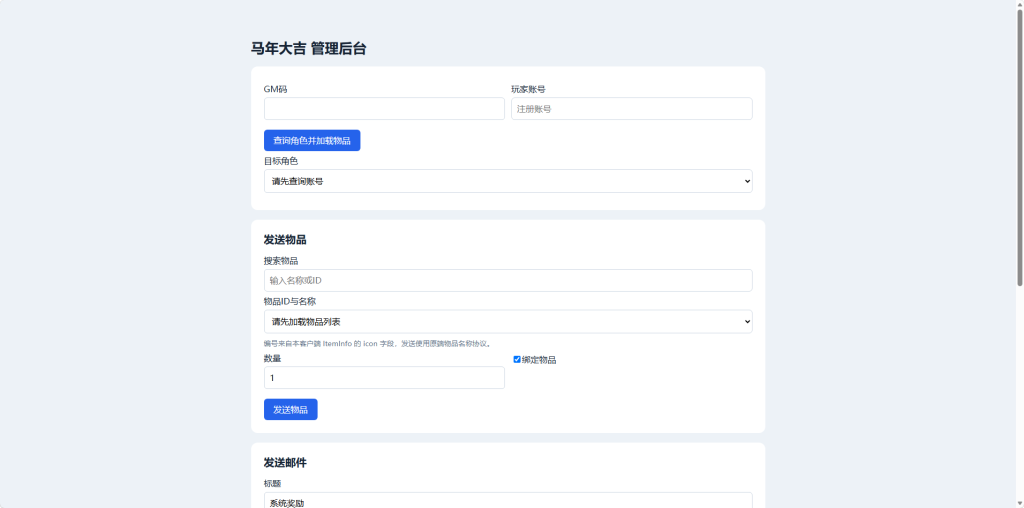The height and width of the screenshot is (508, 1024).
Task: Click the 目标角色 label
Action: pyautogui.click(x=281, y=161)
